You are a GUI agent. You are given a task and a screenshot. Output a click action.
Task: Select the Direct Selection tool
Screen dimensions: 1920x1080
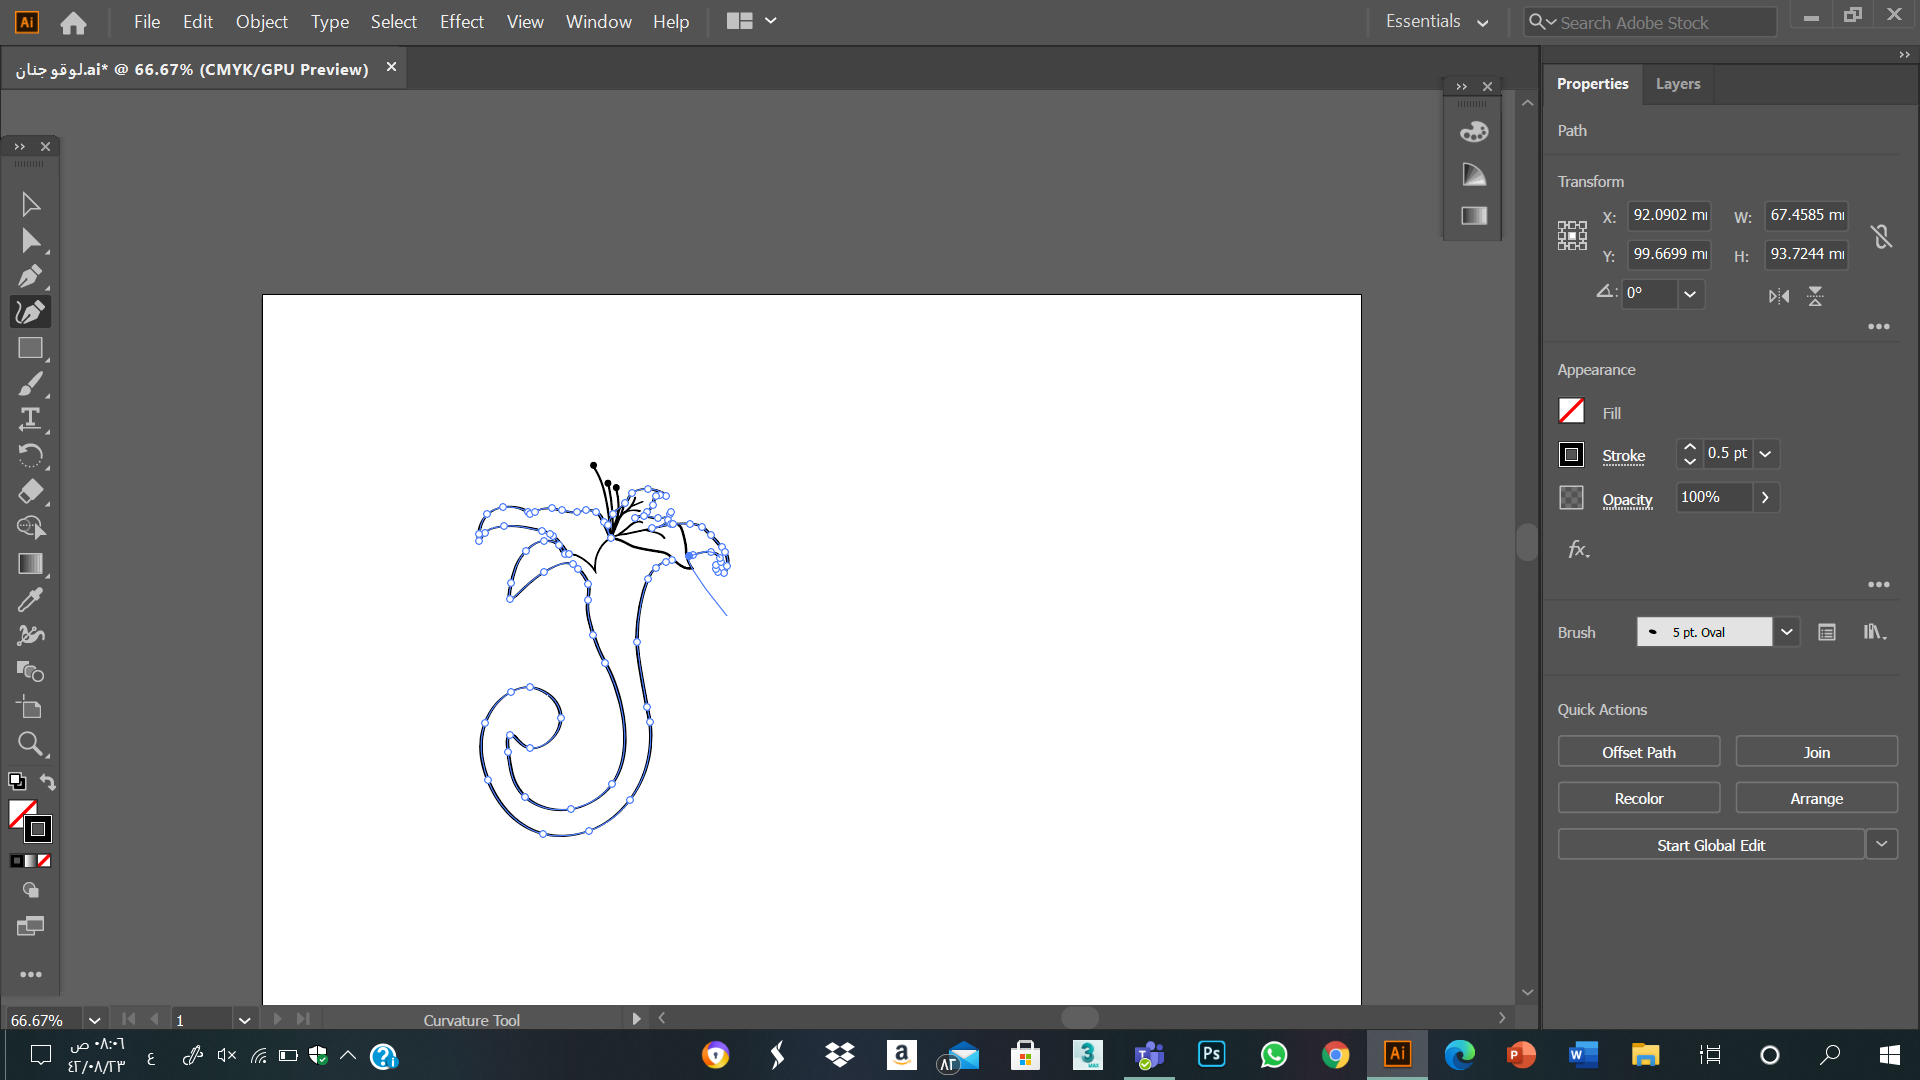tap(30, 240)
